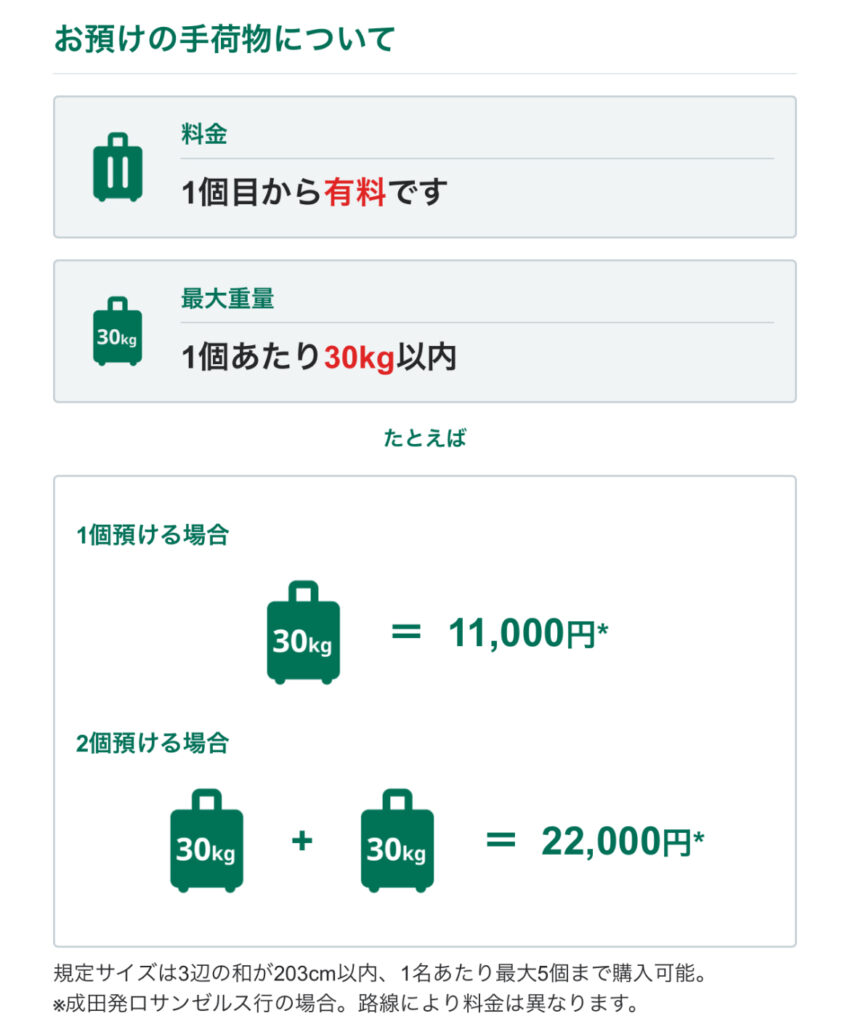Click the 成田発ロサンゼルス行 footnote
The height and width of the screenshot is (1024, 850).
pos(346,1002)
